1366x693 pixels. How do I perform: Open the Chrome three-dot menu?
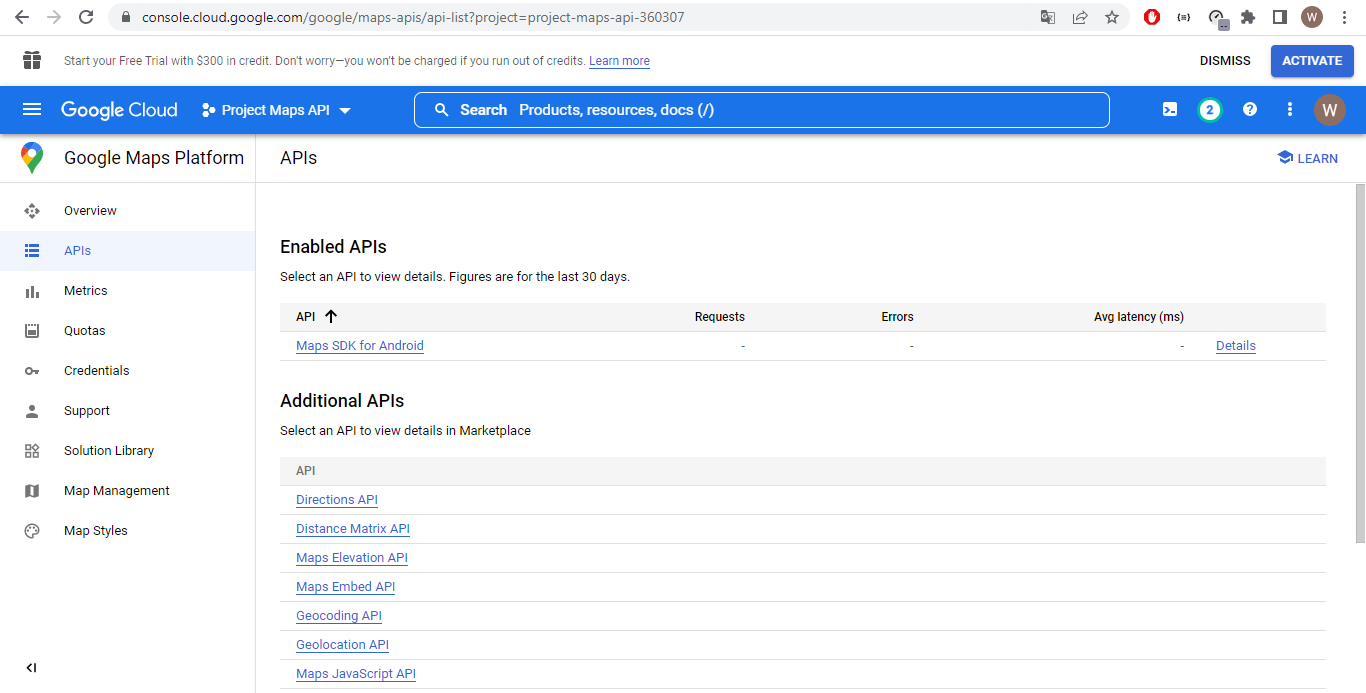point(1344,17)
